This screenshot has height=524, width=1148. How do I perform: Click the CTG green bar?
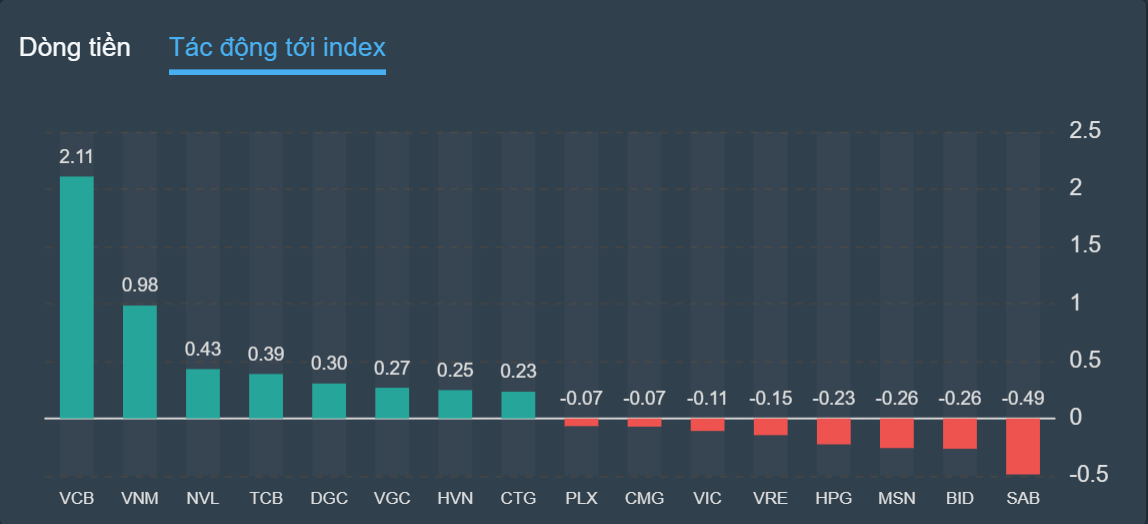pyautogui.click(x=518, y=404)
